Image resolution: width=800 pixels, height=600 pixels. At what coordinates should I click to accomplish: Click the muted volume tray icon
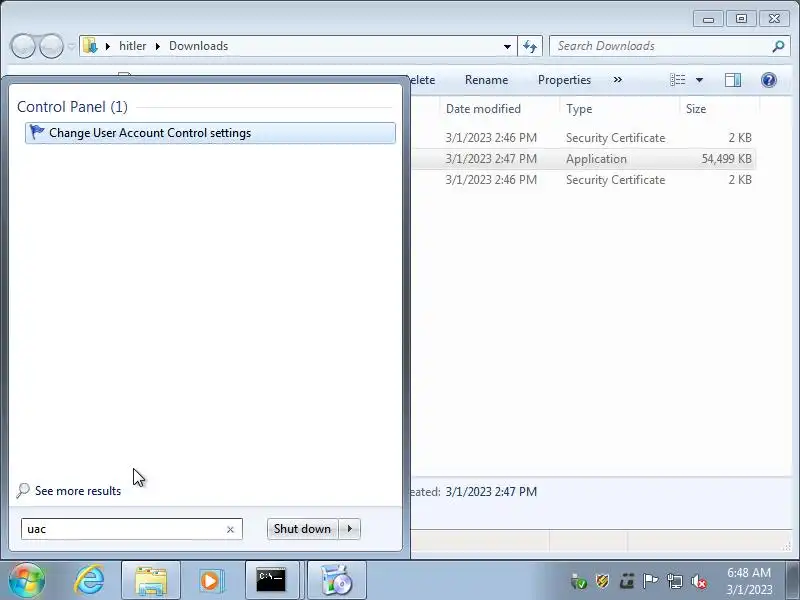click(699, 581)
